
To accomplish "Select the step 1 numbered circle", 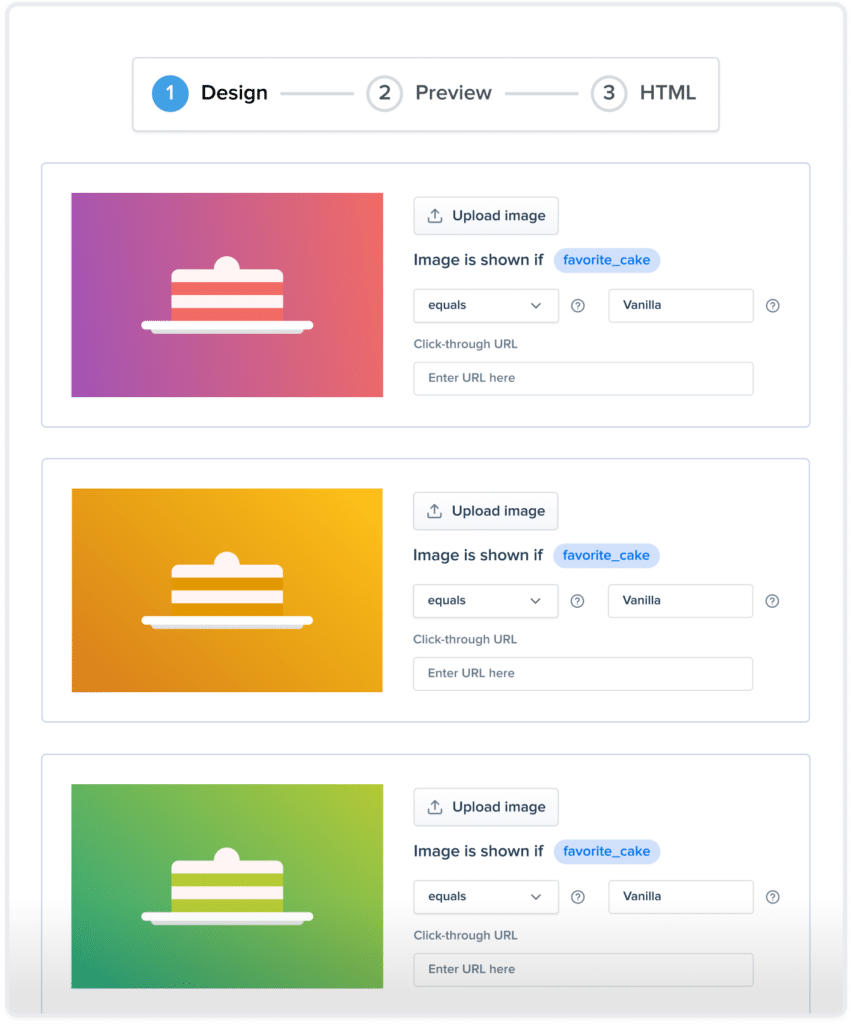I will pos(170,93).
